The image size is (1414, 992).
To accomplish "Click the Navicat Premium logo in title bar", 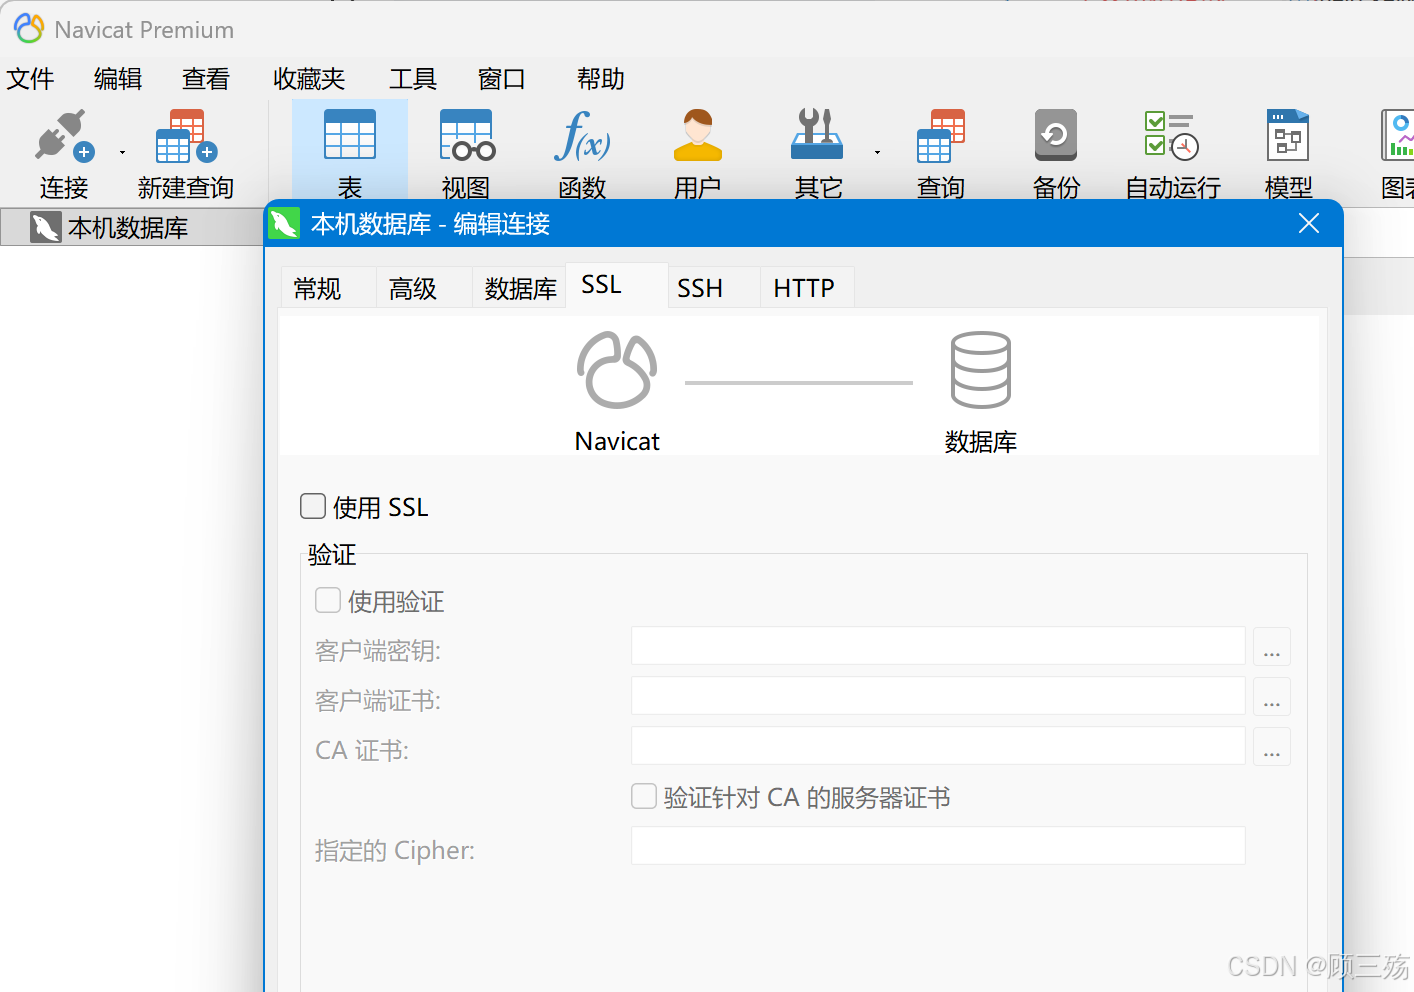I will (x=29, y=29).
